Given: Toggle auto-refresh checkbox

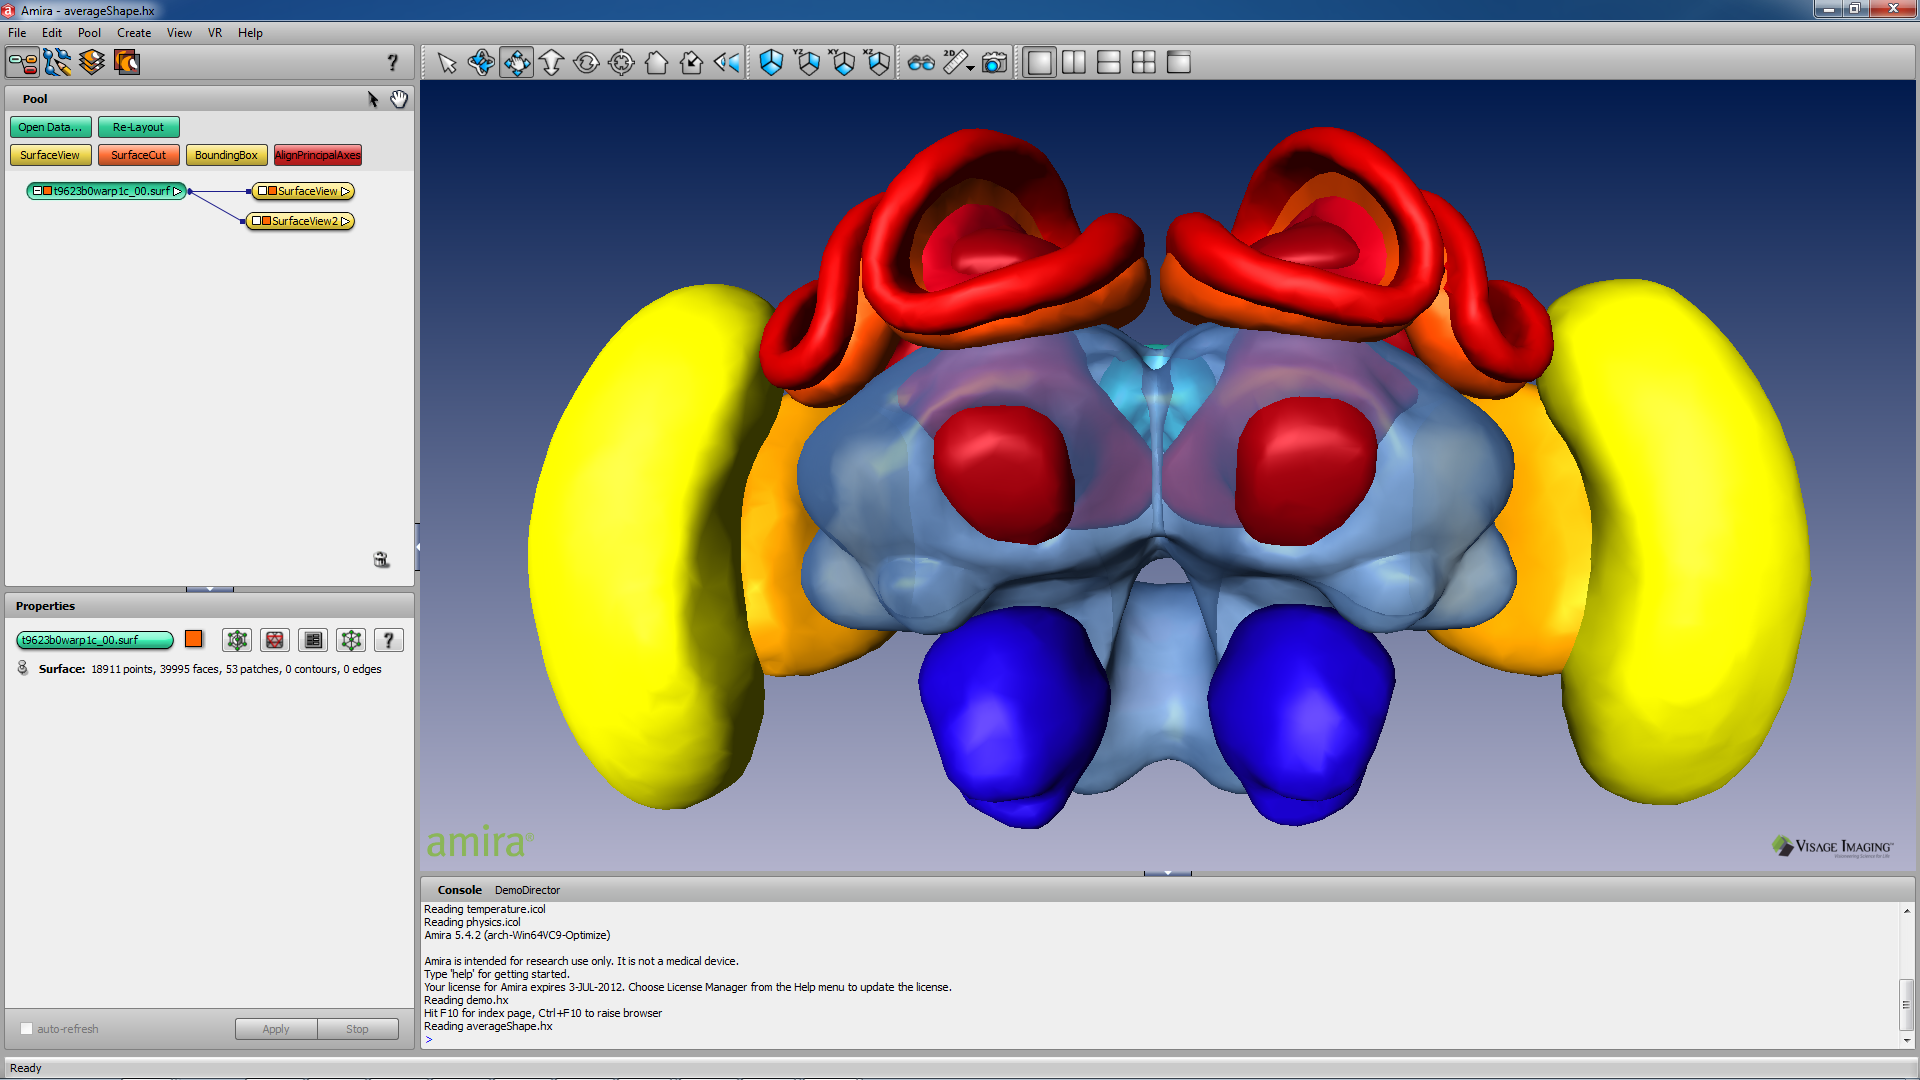Looking at the screenshot, I should 26,1029.
